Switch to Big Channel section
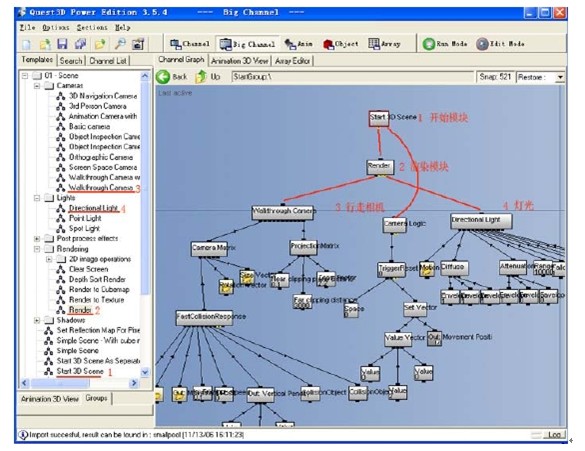The width and height of the screenshot is (585, 451). click(x=248, y=44)
